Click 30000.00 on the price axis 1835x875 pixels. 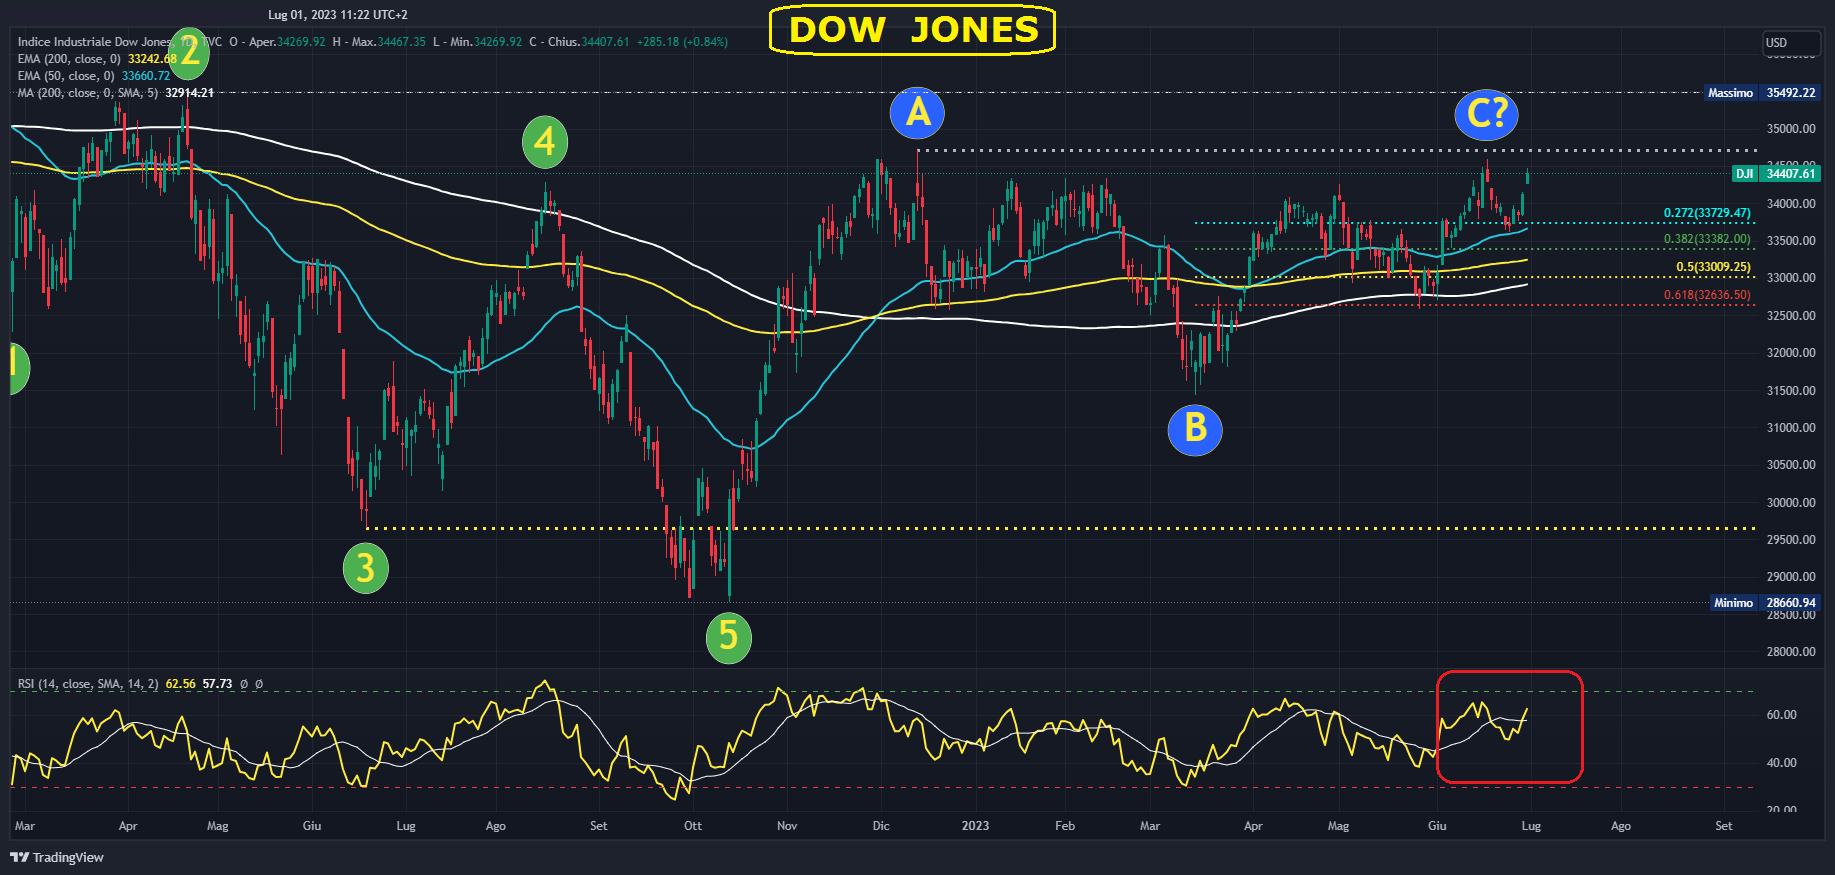coord(1791,503)
